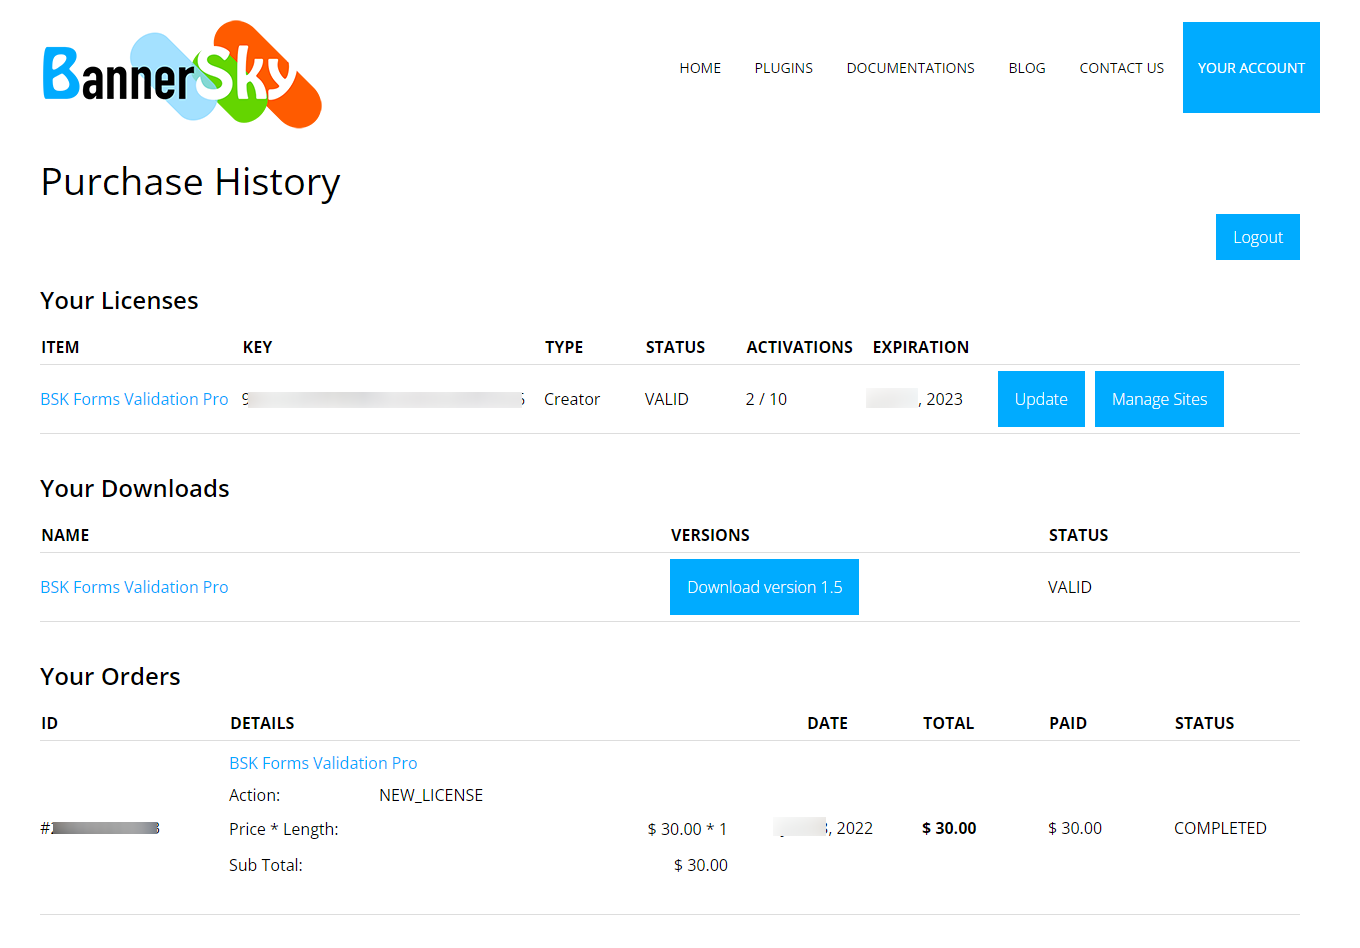Open the DOCUMENTATIONS section
This screenshot has width=1360, height=948.
tap(910, 67)
